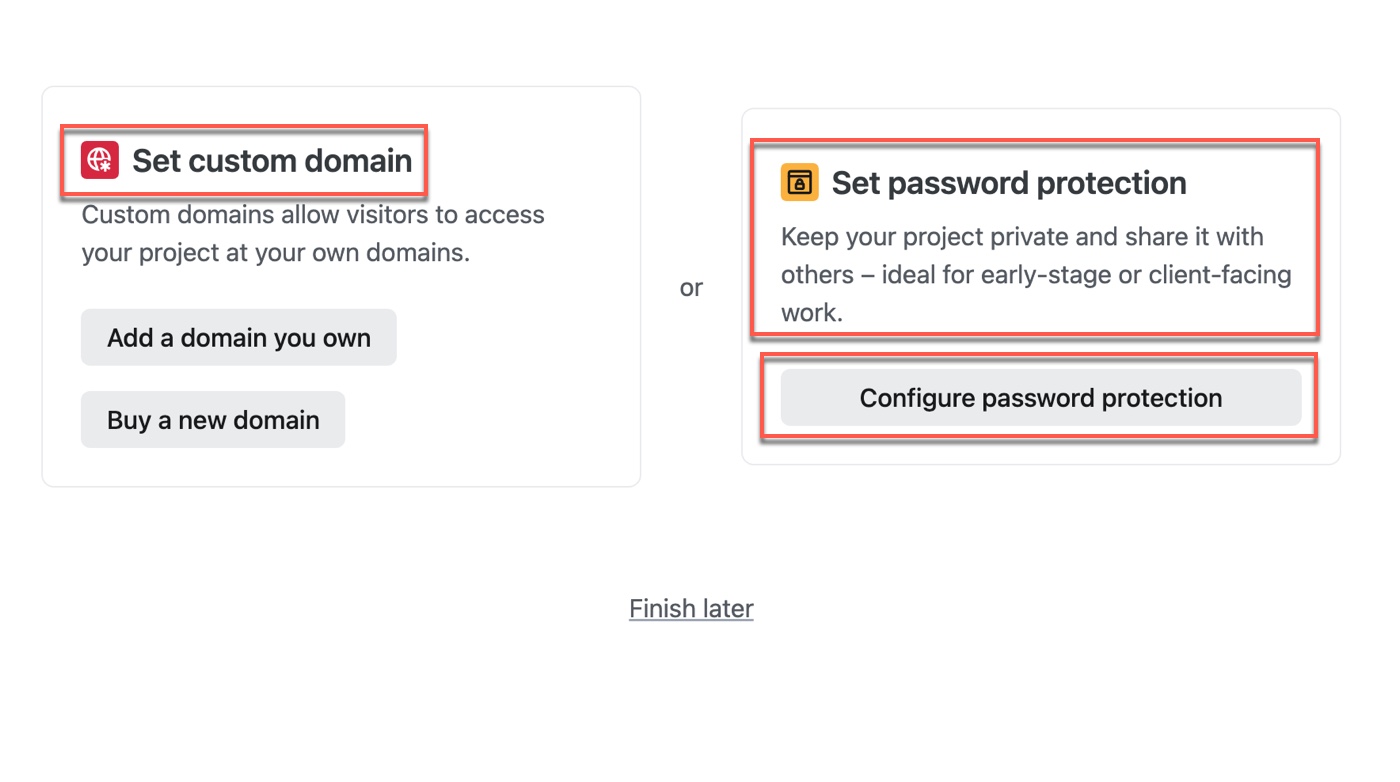Click the red globe custom domain icon
Viewport: 1400px width, 782px height.
click(x=100, y=160)
